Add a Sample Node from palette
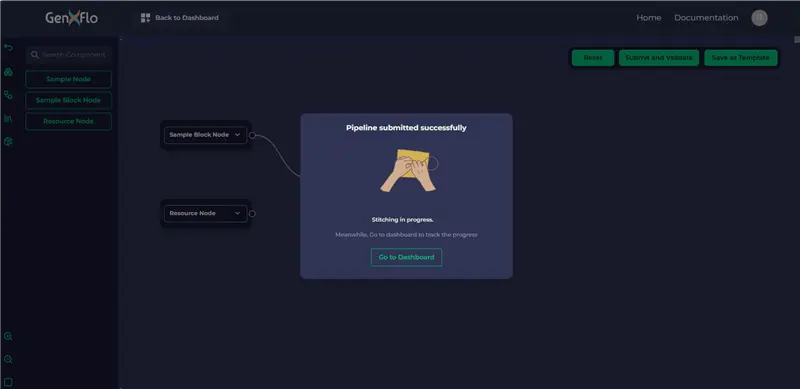Screen dimensions: 800x389 [x=68, y=79]
